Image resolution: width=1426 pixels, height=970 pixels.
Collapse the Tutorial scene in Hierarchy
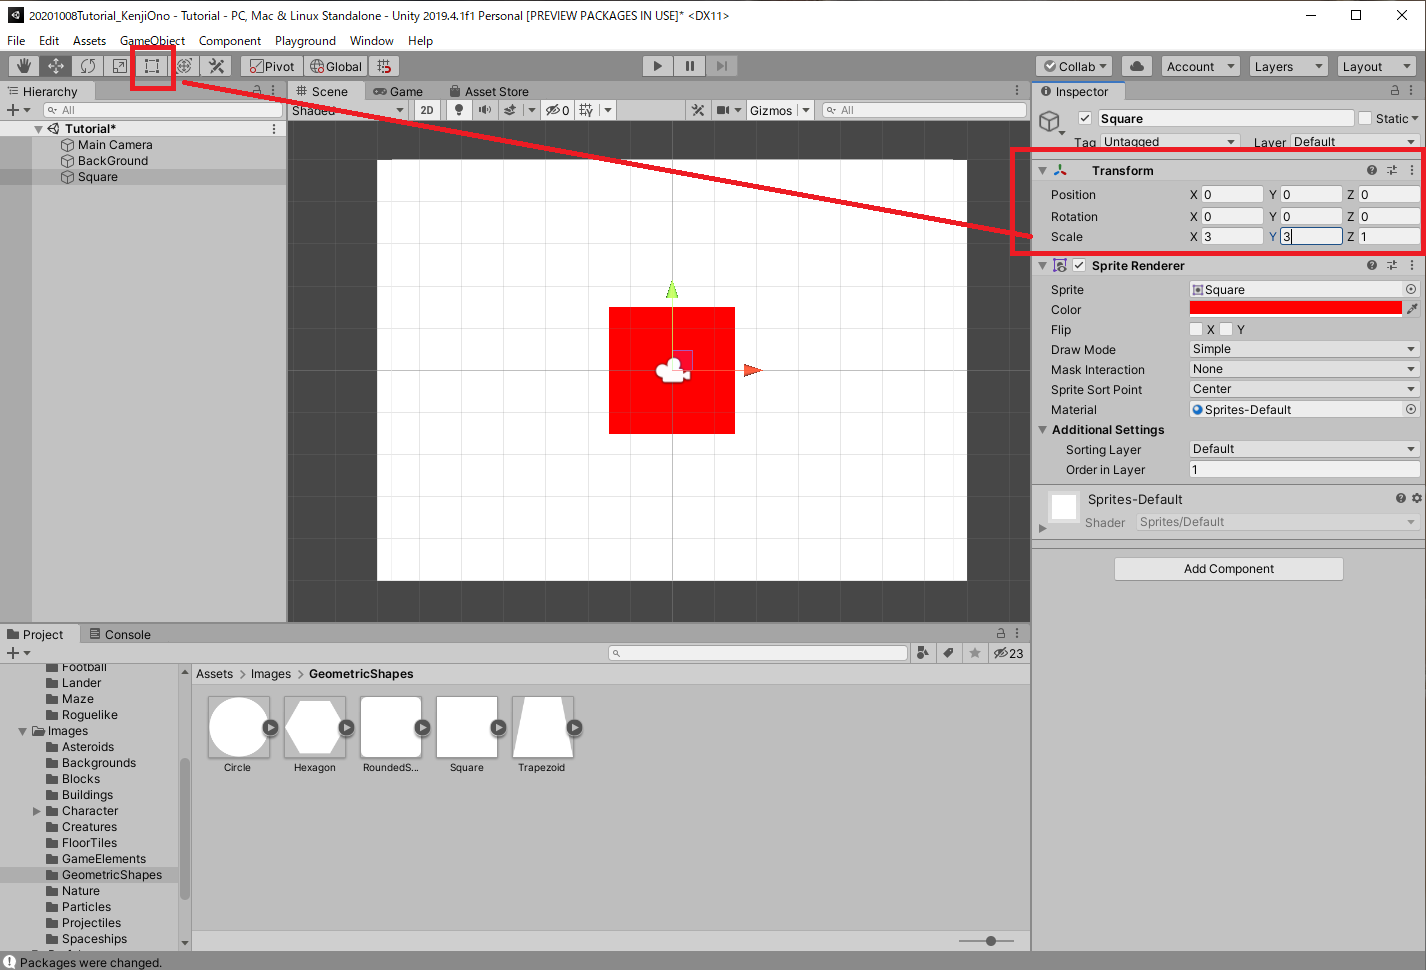coord(39,129)
